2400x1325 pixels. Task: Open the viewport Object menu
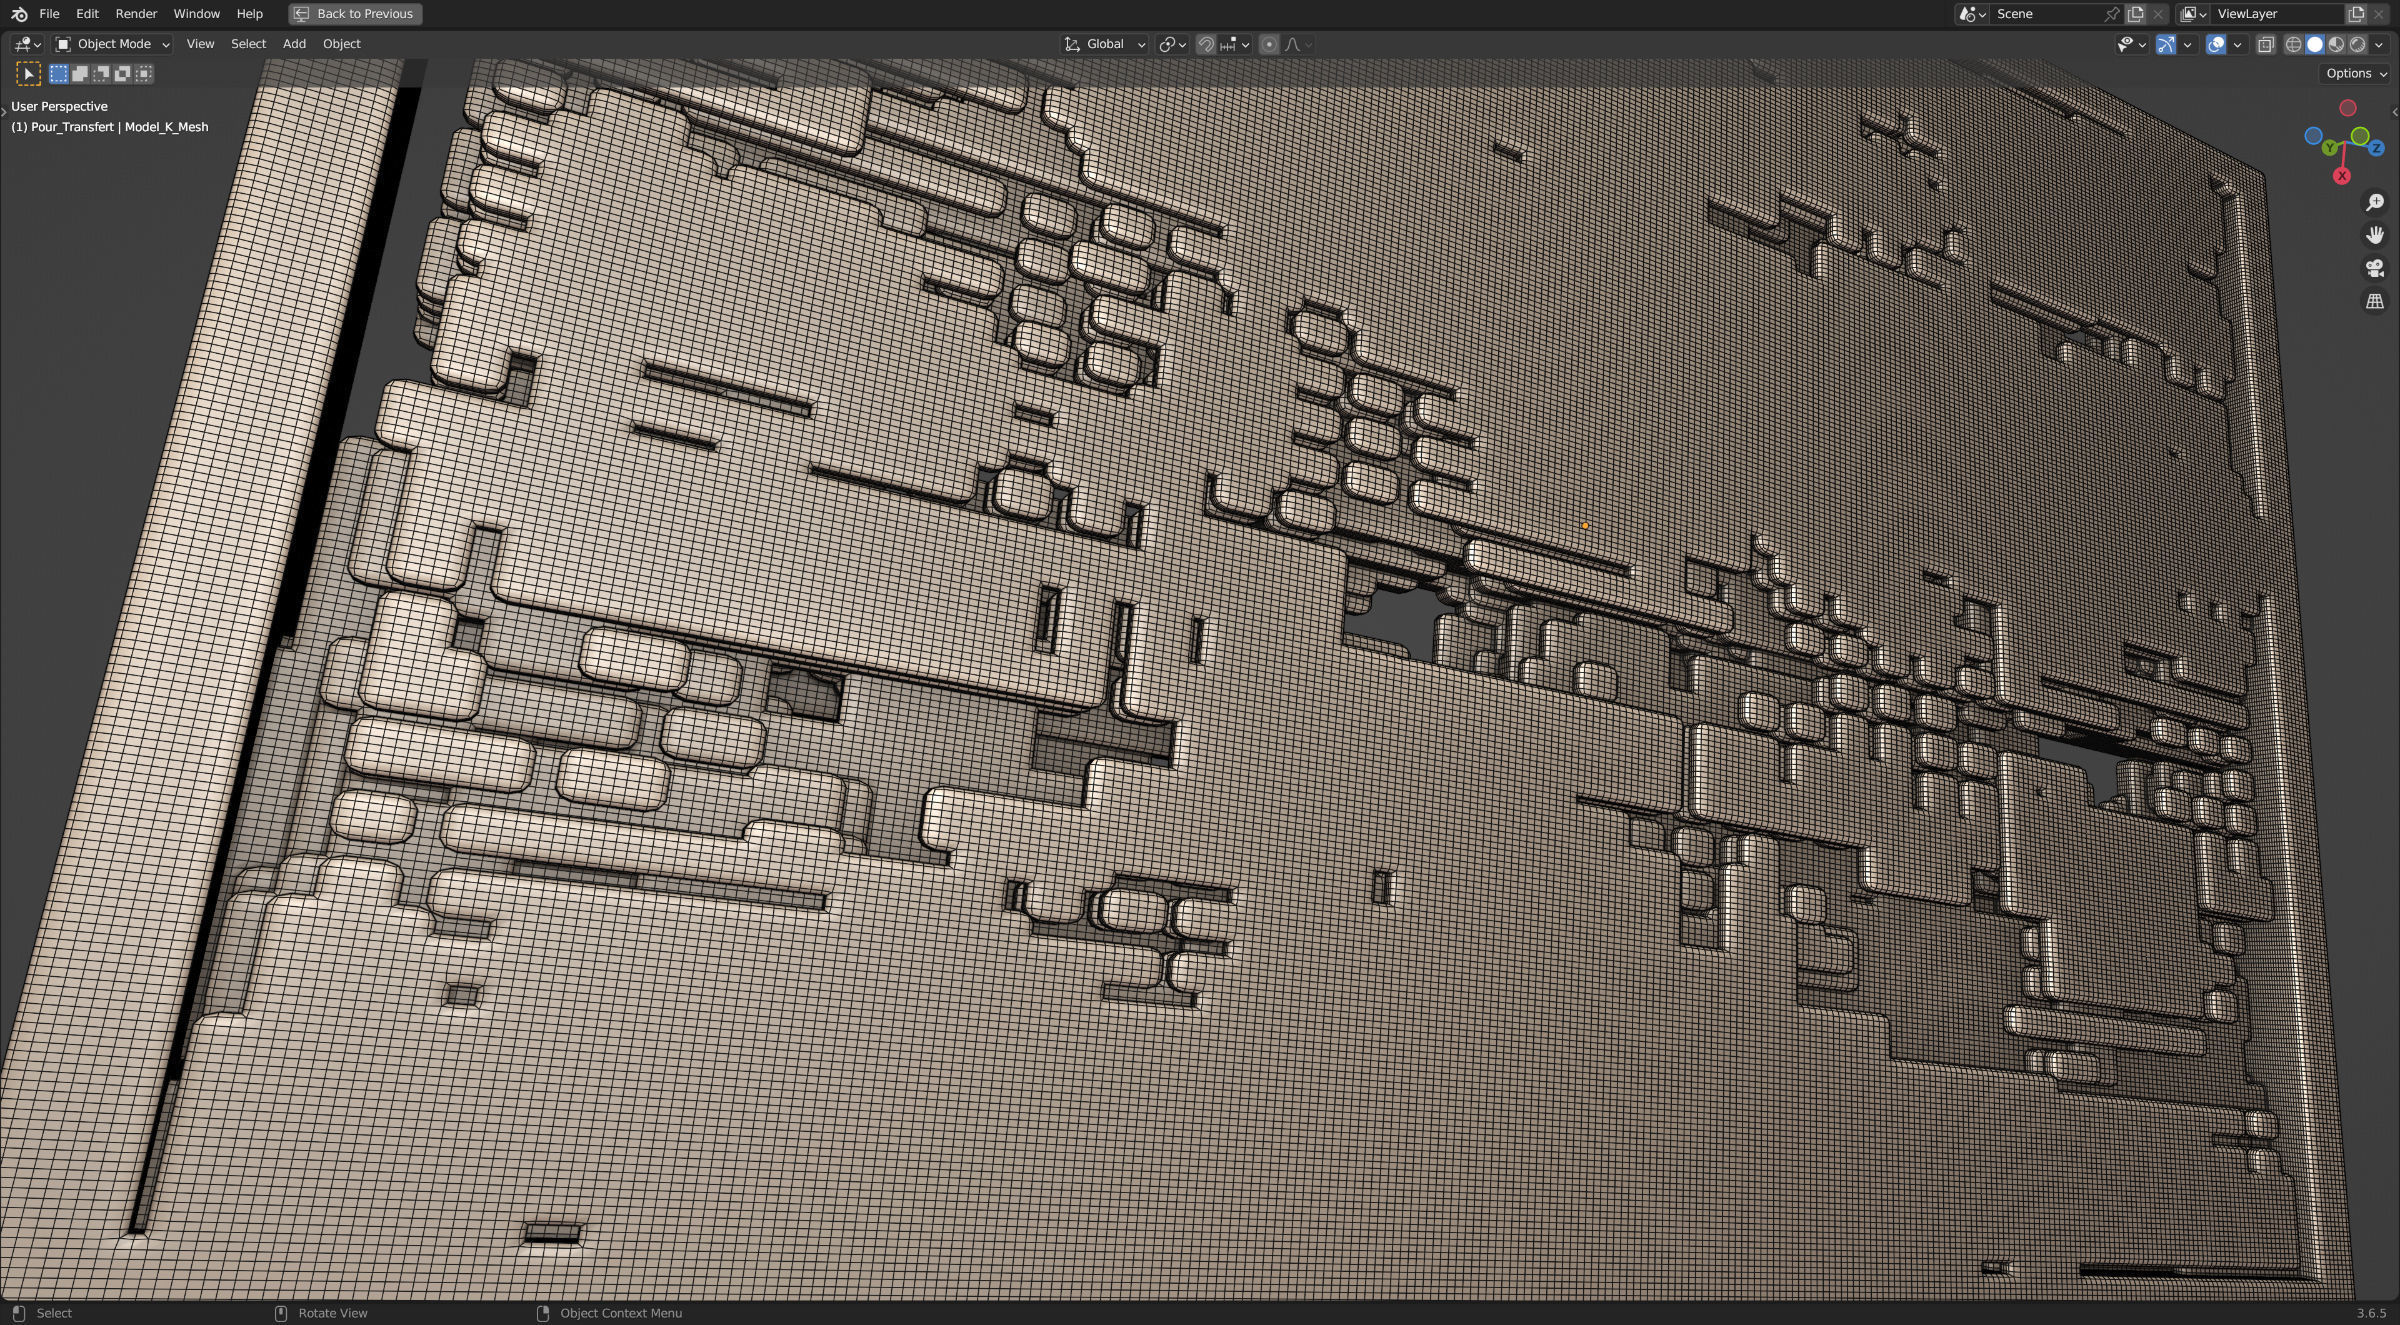click(x=341, y=44)
